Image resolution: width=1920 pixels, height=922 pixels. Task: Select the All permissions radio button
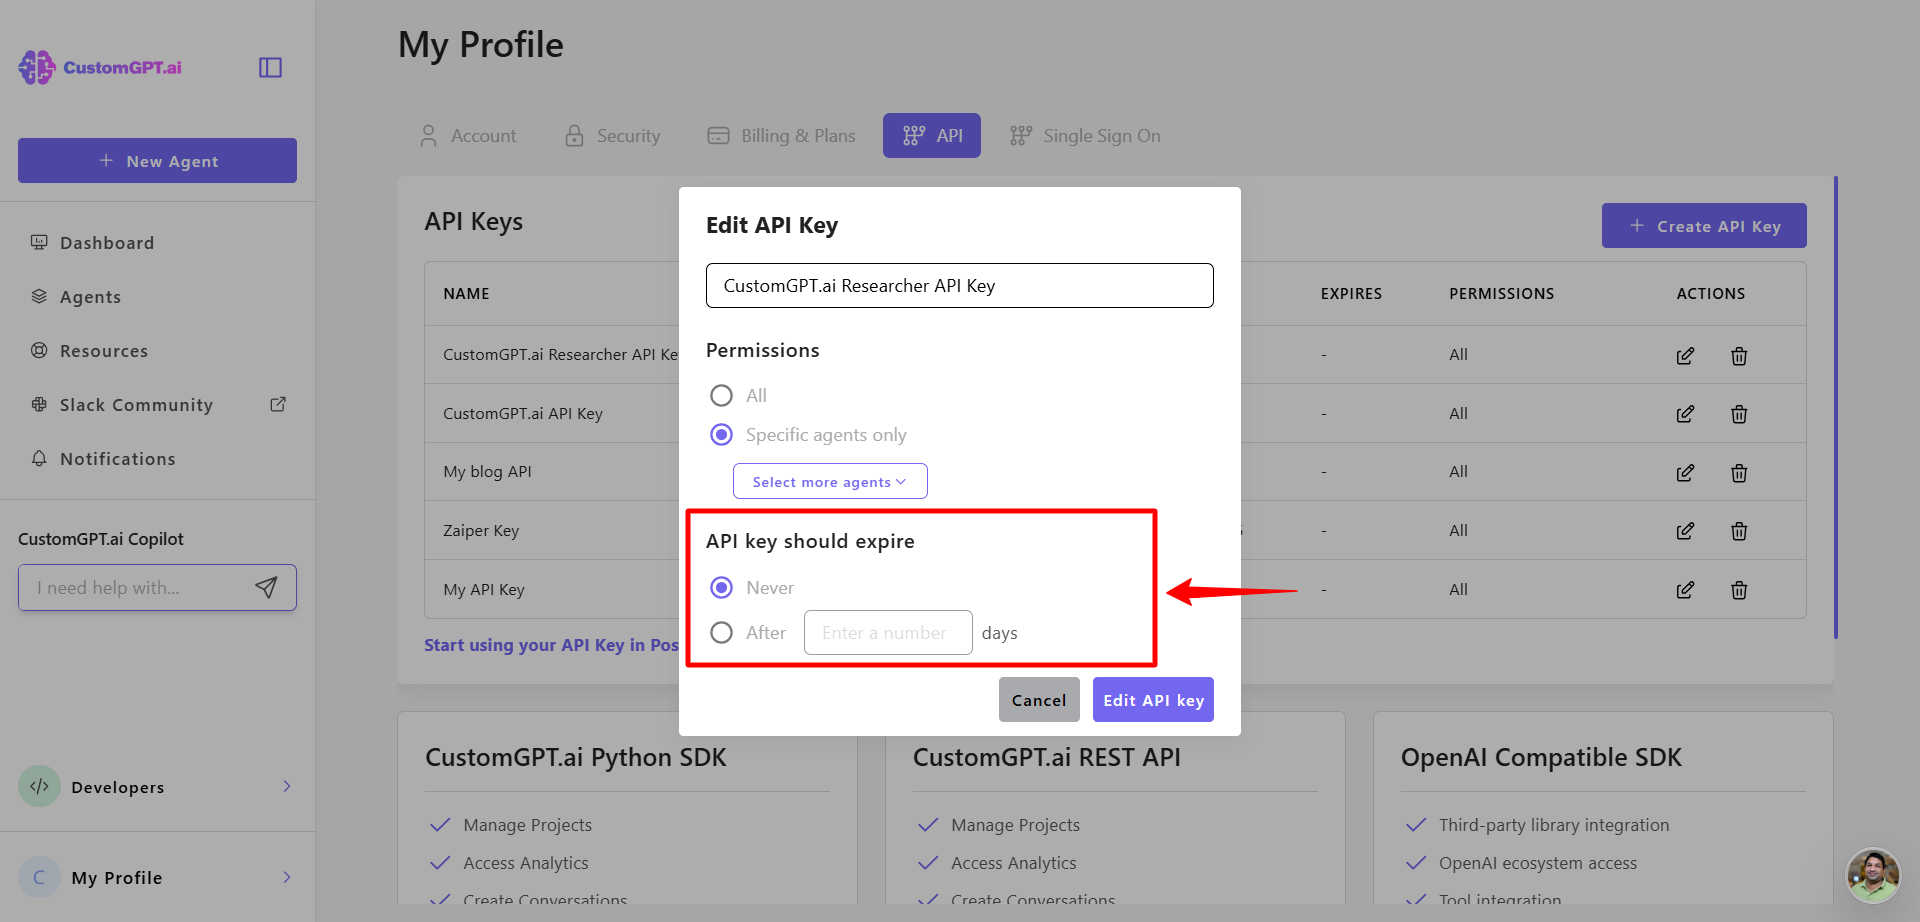click(721, 396)
